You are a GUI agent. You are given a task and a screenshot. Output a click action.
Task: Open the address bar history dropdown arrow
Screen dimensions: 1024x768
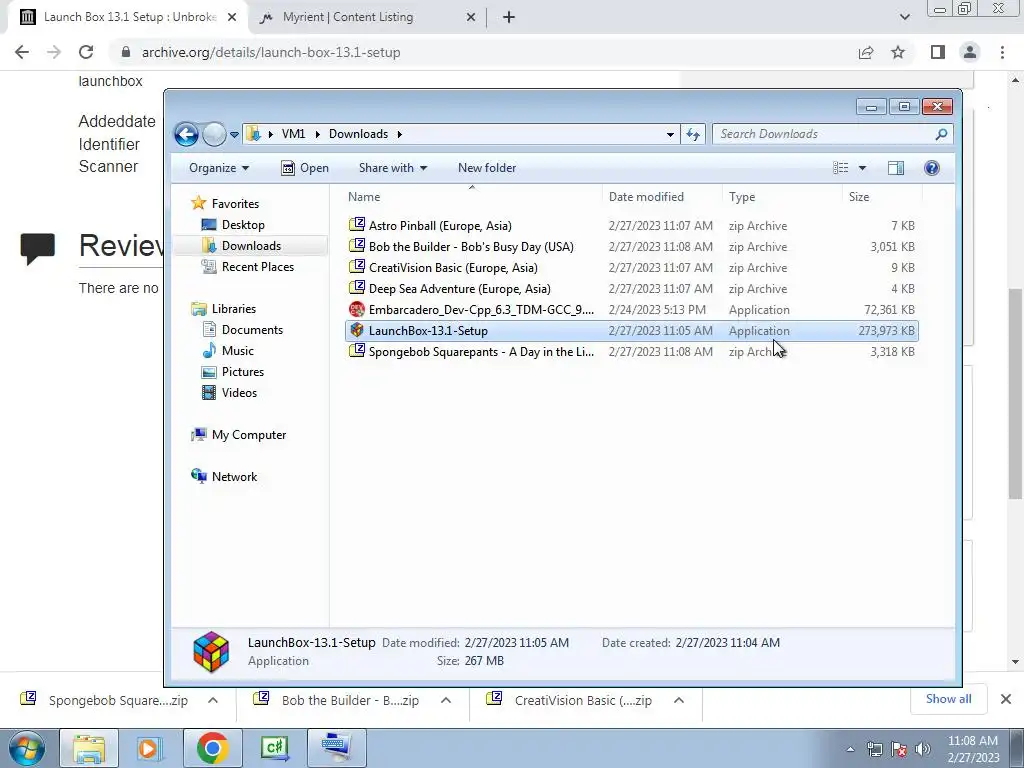670,135
